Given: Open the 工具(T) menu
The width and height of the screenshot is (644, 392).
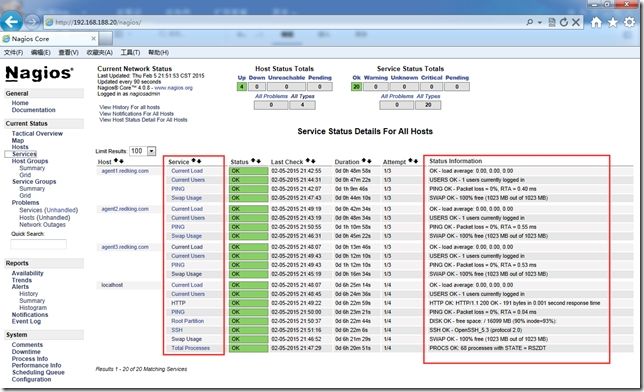Looking at the screenshot, I should click(130, 53).
